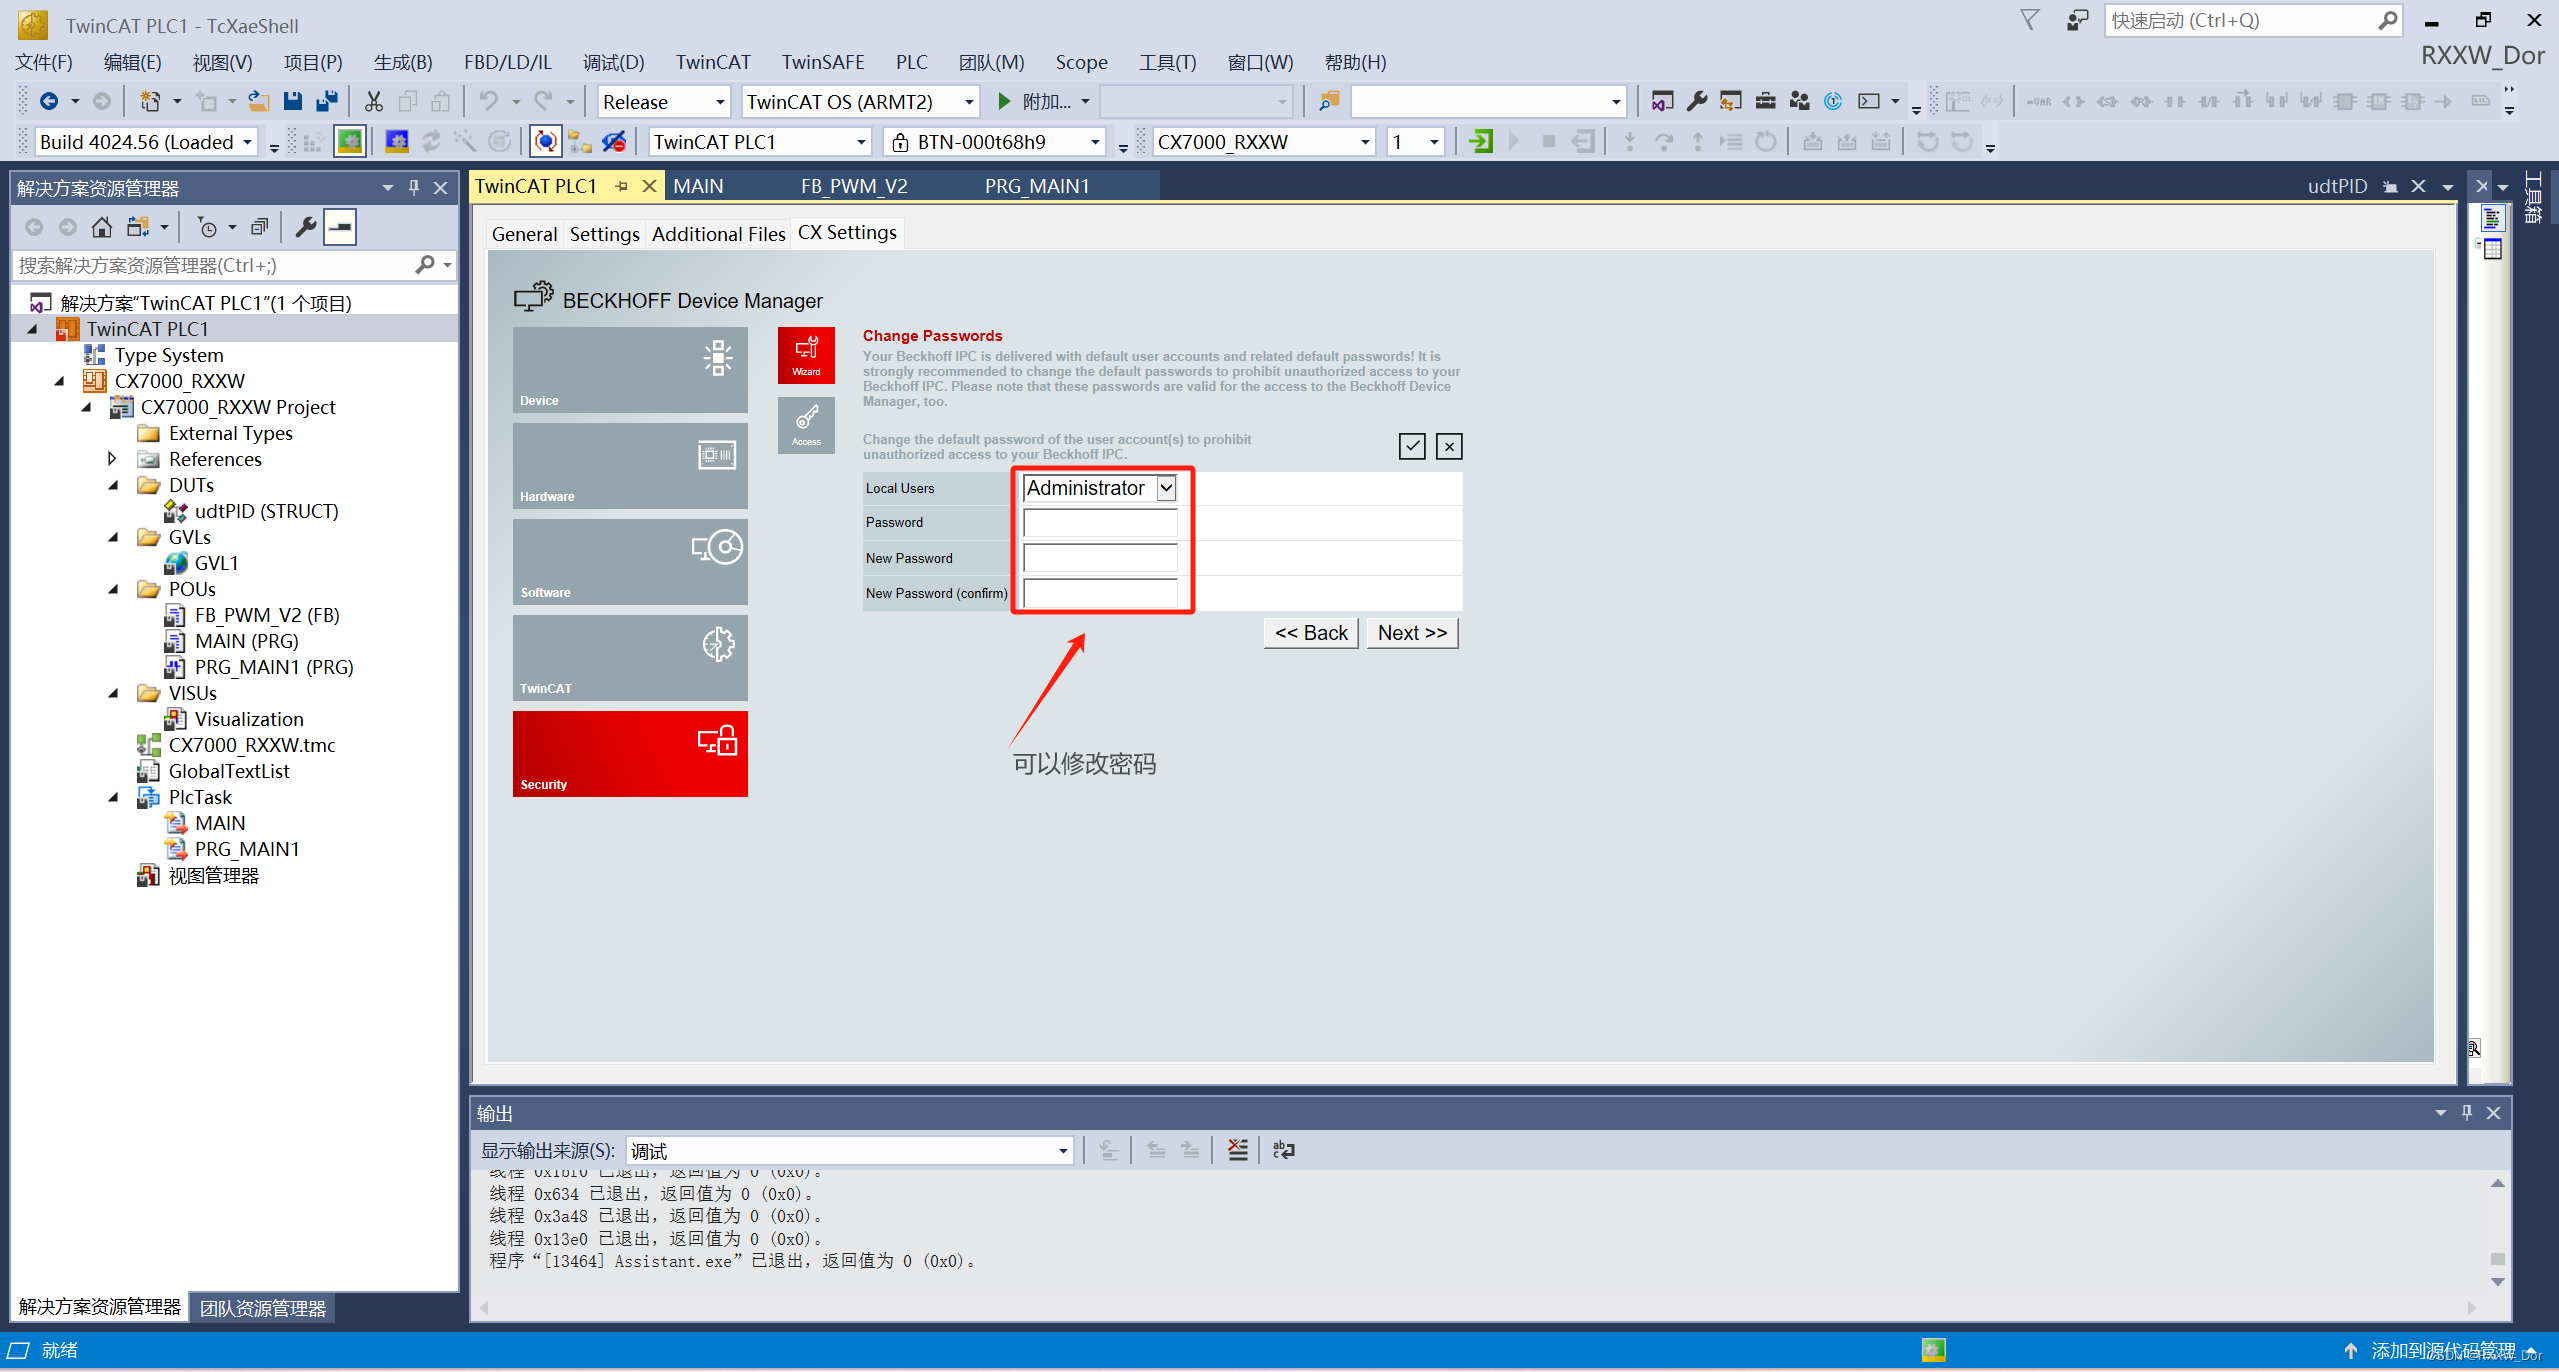Click the green Login to PLC icon
The image size is (2559, 1372).
(x=1480, y=142)
